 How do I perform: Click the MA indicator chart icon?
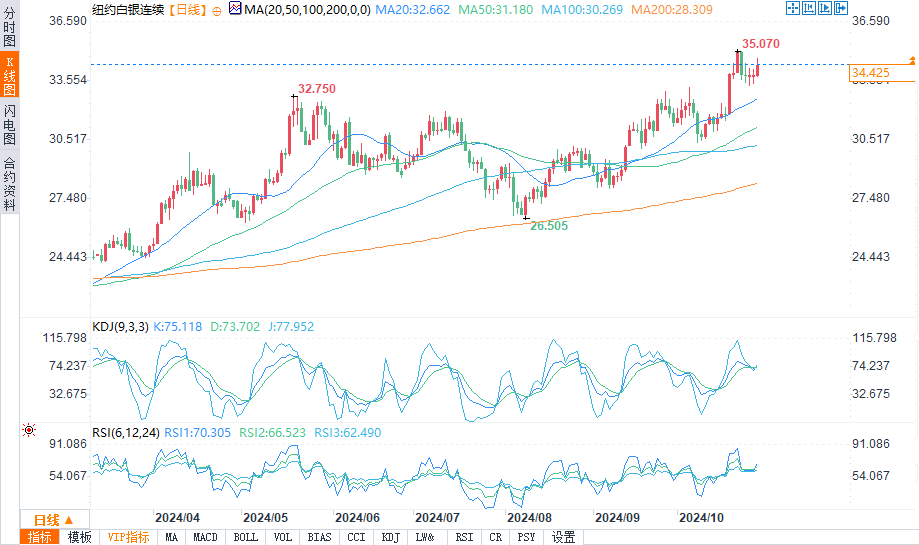pyautogui.click(x=234, y=9)
